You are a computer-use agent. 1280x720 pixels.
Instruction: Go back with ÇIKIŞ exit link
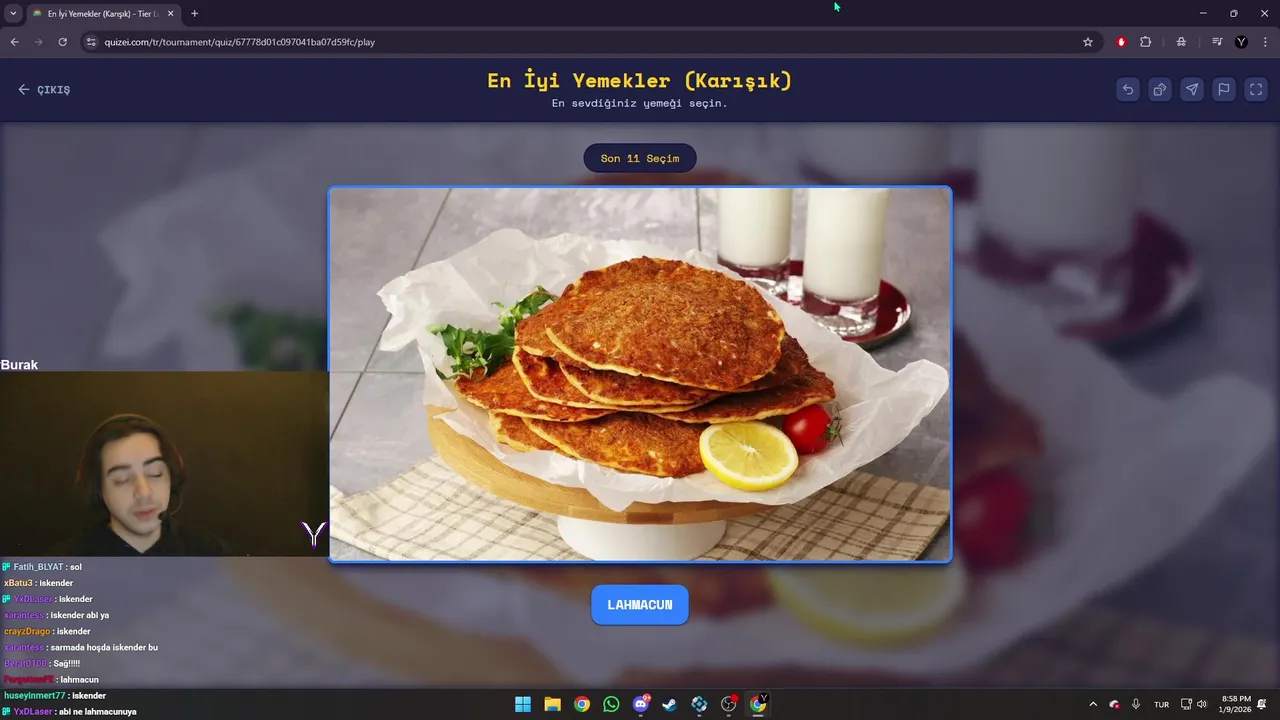(x=44, y=89)
